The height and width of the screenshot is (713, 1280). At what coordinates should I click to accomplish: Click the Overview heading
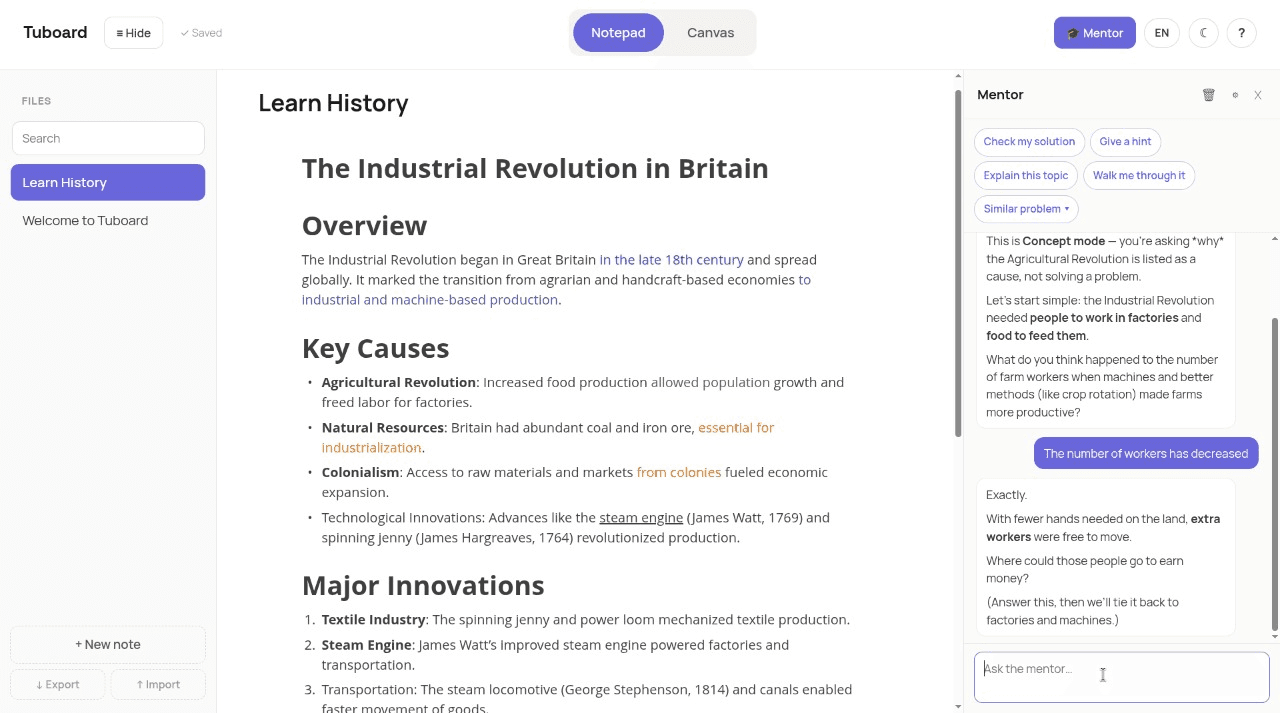coord(364,225)
